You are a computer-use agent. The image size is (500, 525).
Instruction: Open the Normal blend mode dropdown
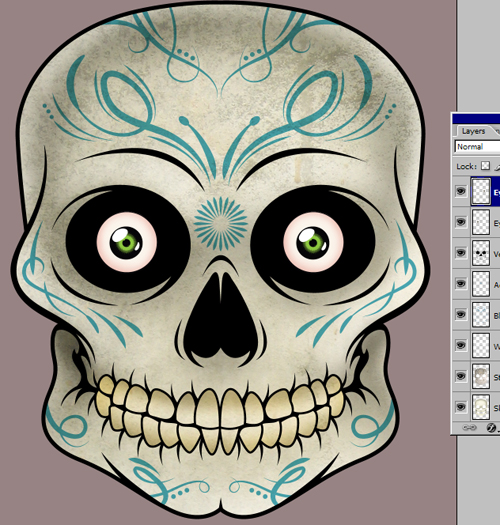tap(477, 147)
